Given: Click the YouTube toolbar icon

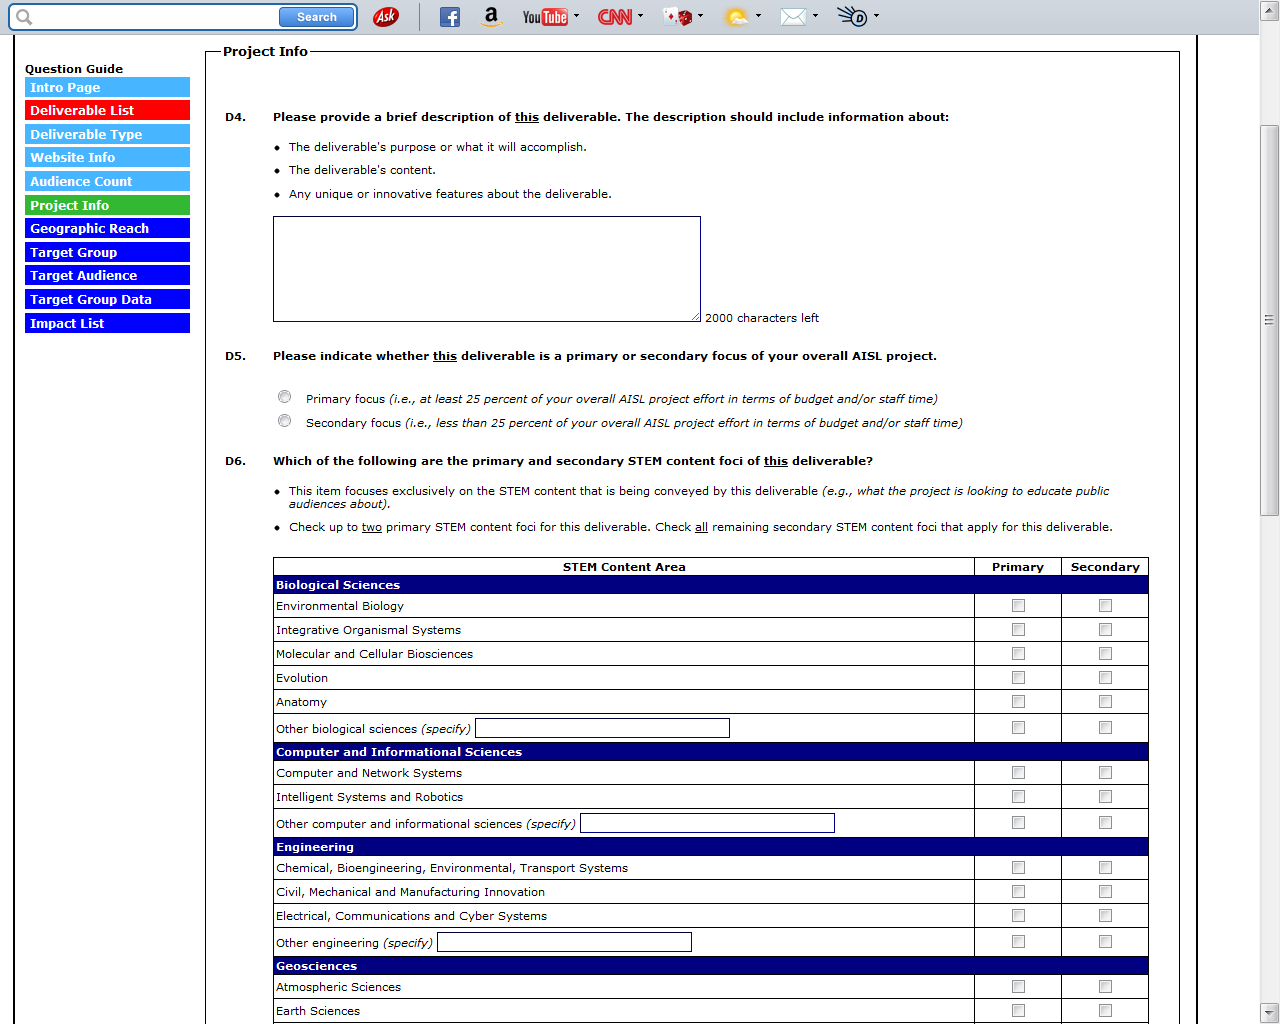Looking at the screenshot, I should coord(544,17).
